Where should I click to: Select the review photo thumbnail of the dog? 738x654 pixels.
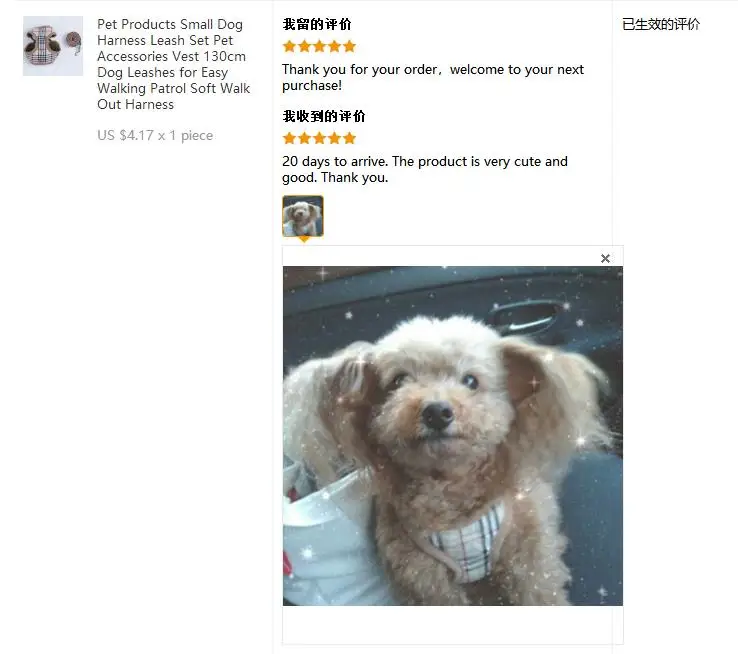pos(303,216)
